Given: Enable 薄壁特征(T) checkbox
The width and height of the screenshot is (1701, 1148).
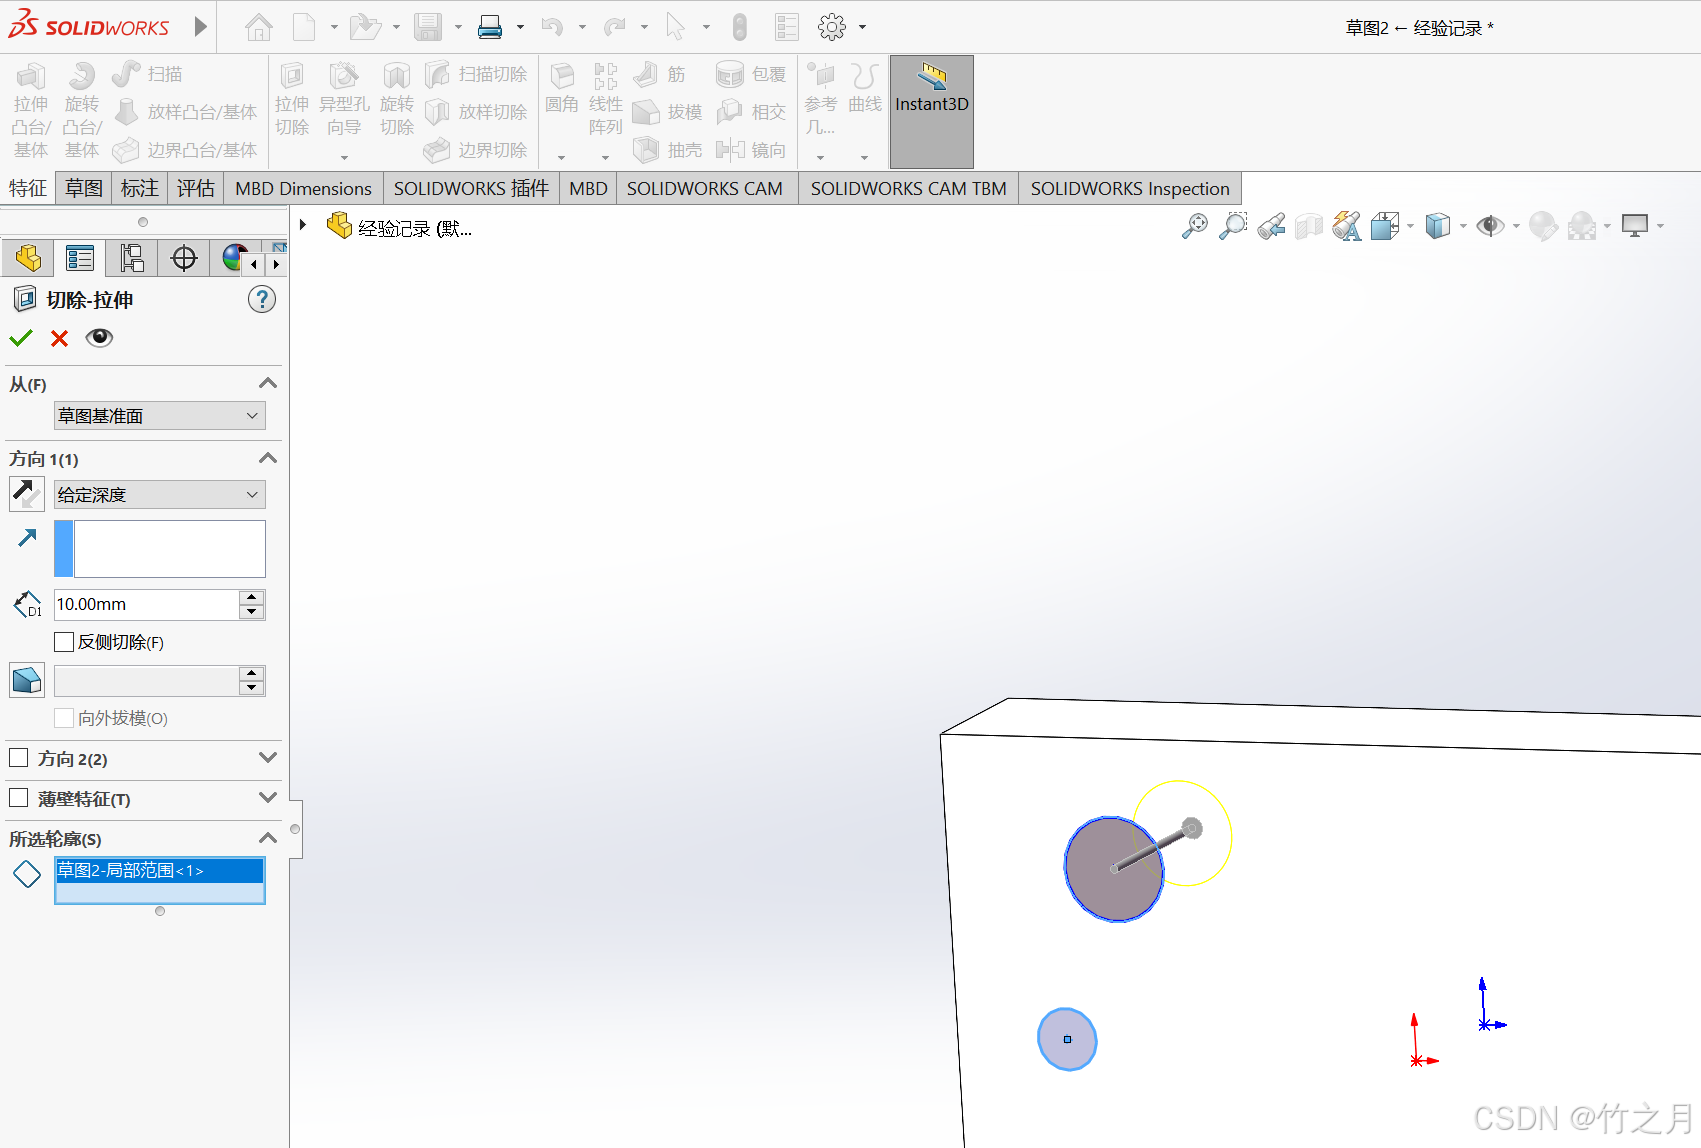Looking at the screenshot, I should [x=18, y=798].
